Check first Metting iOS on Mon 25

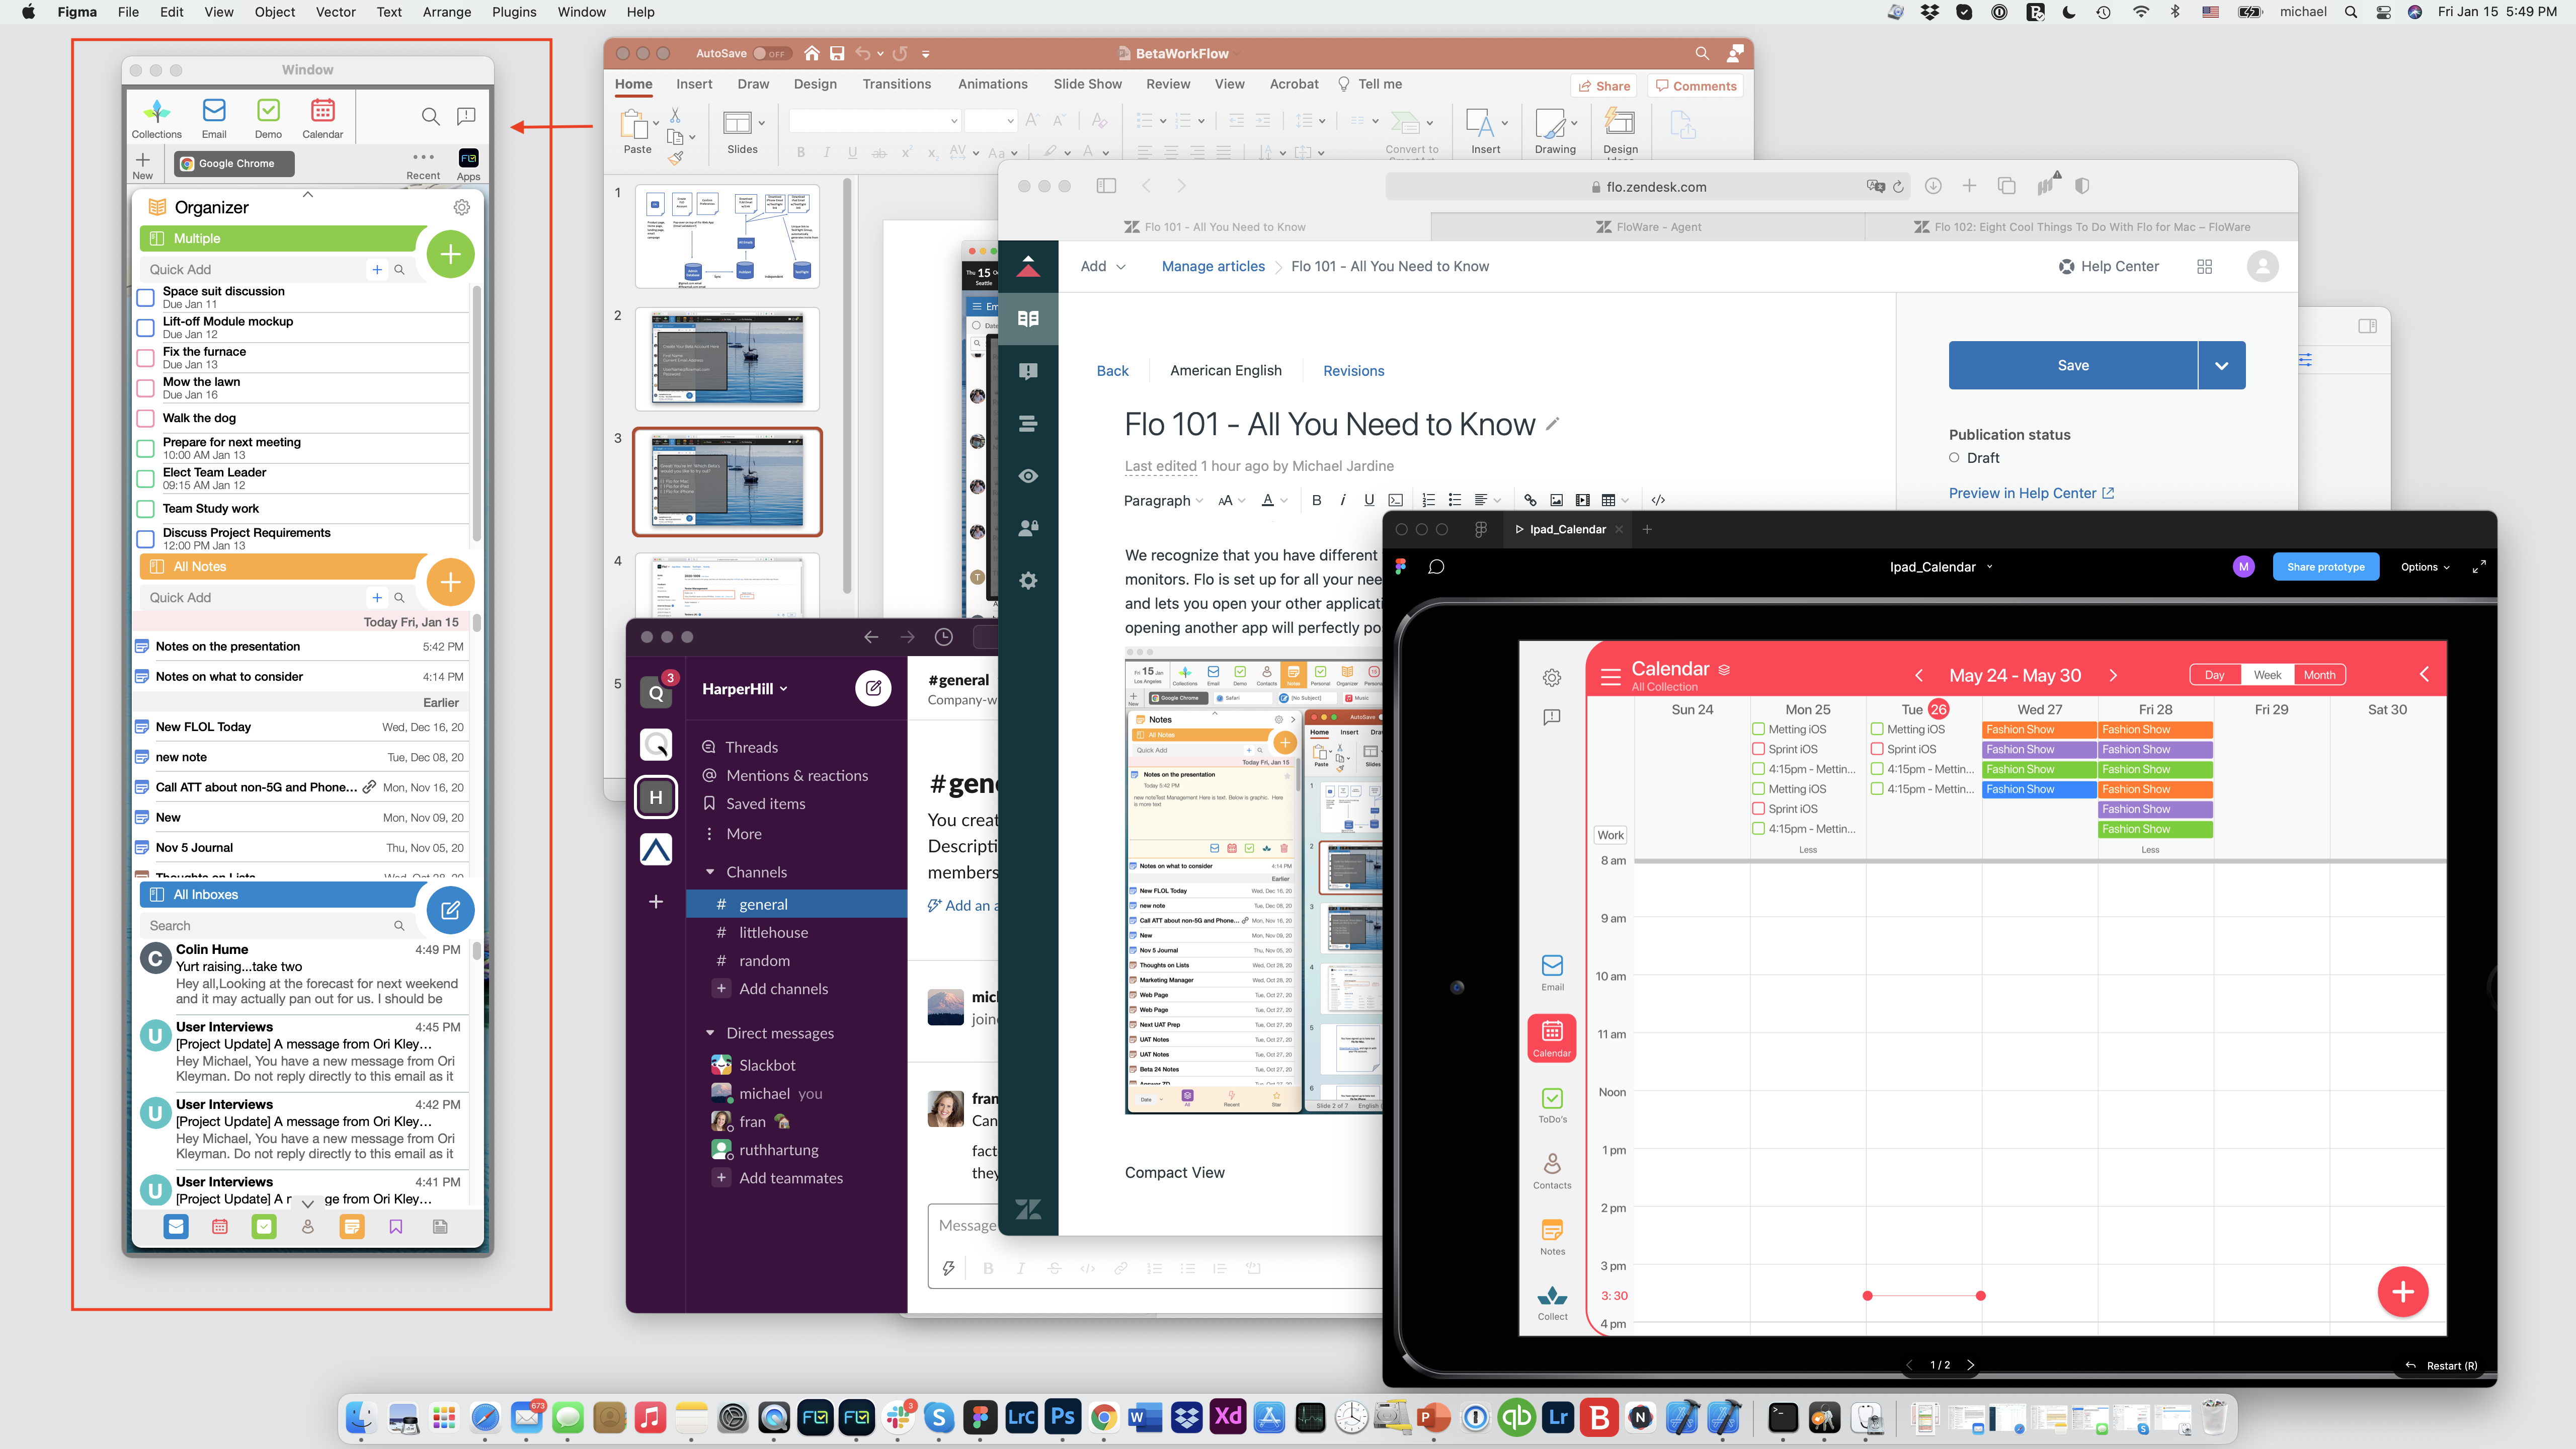coord(1758,729)
